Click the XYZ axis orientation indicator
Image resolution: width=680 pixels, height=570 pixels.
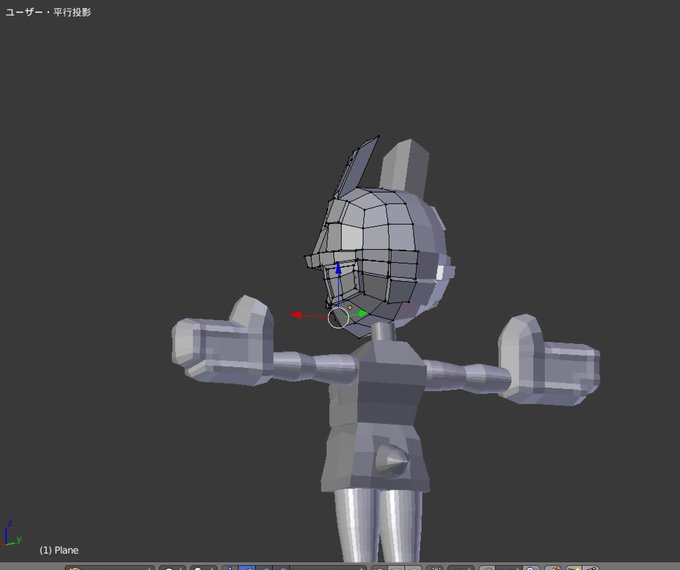click(x=11, y=533)
